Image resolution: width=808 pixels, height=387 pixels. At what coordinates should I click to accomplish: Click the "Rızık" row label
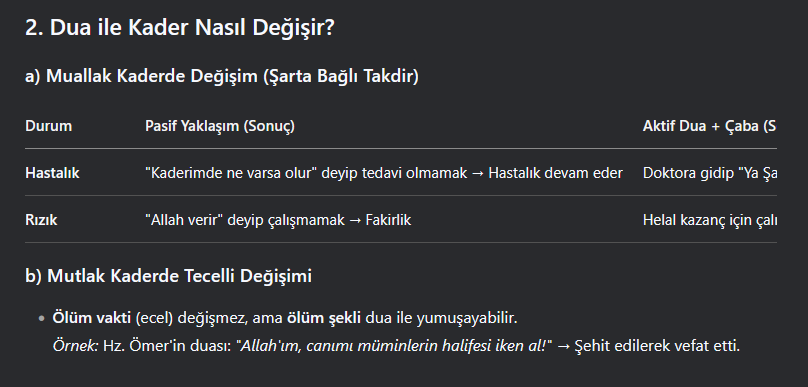click(x=41, y=220)
